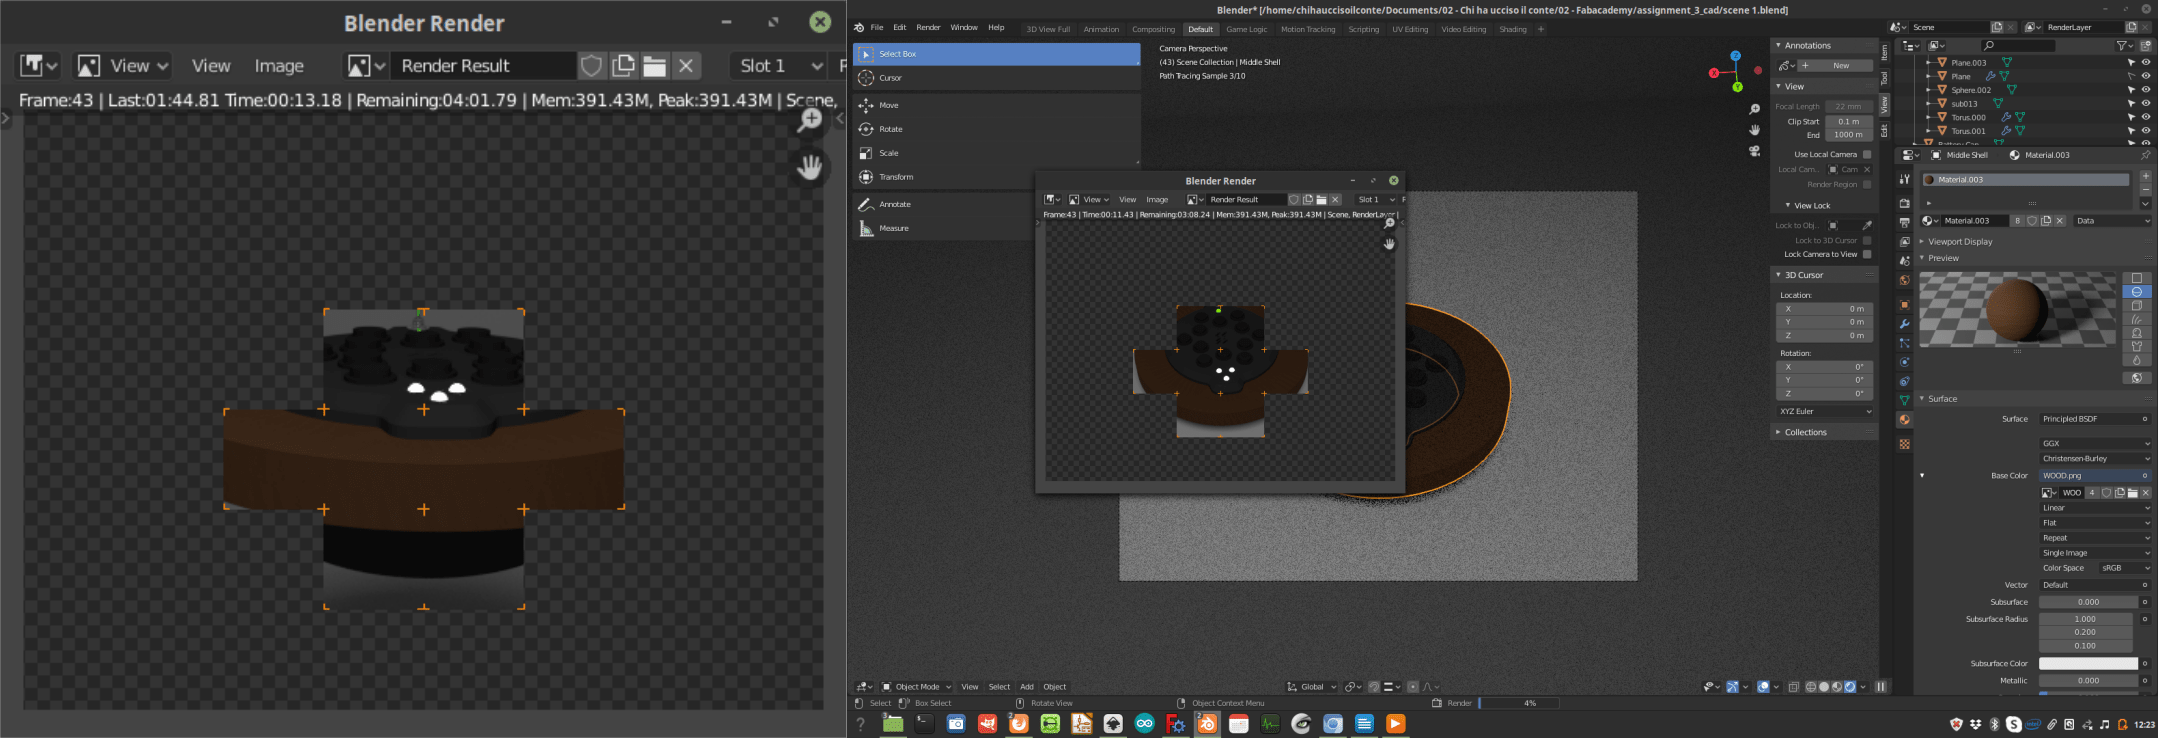Image resolution: width=2158 pixels, height=738 pixels.
Task: Select the Cursor tool in Blender toolbar
Action: [x=997, y=78]
